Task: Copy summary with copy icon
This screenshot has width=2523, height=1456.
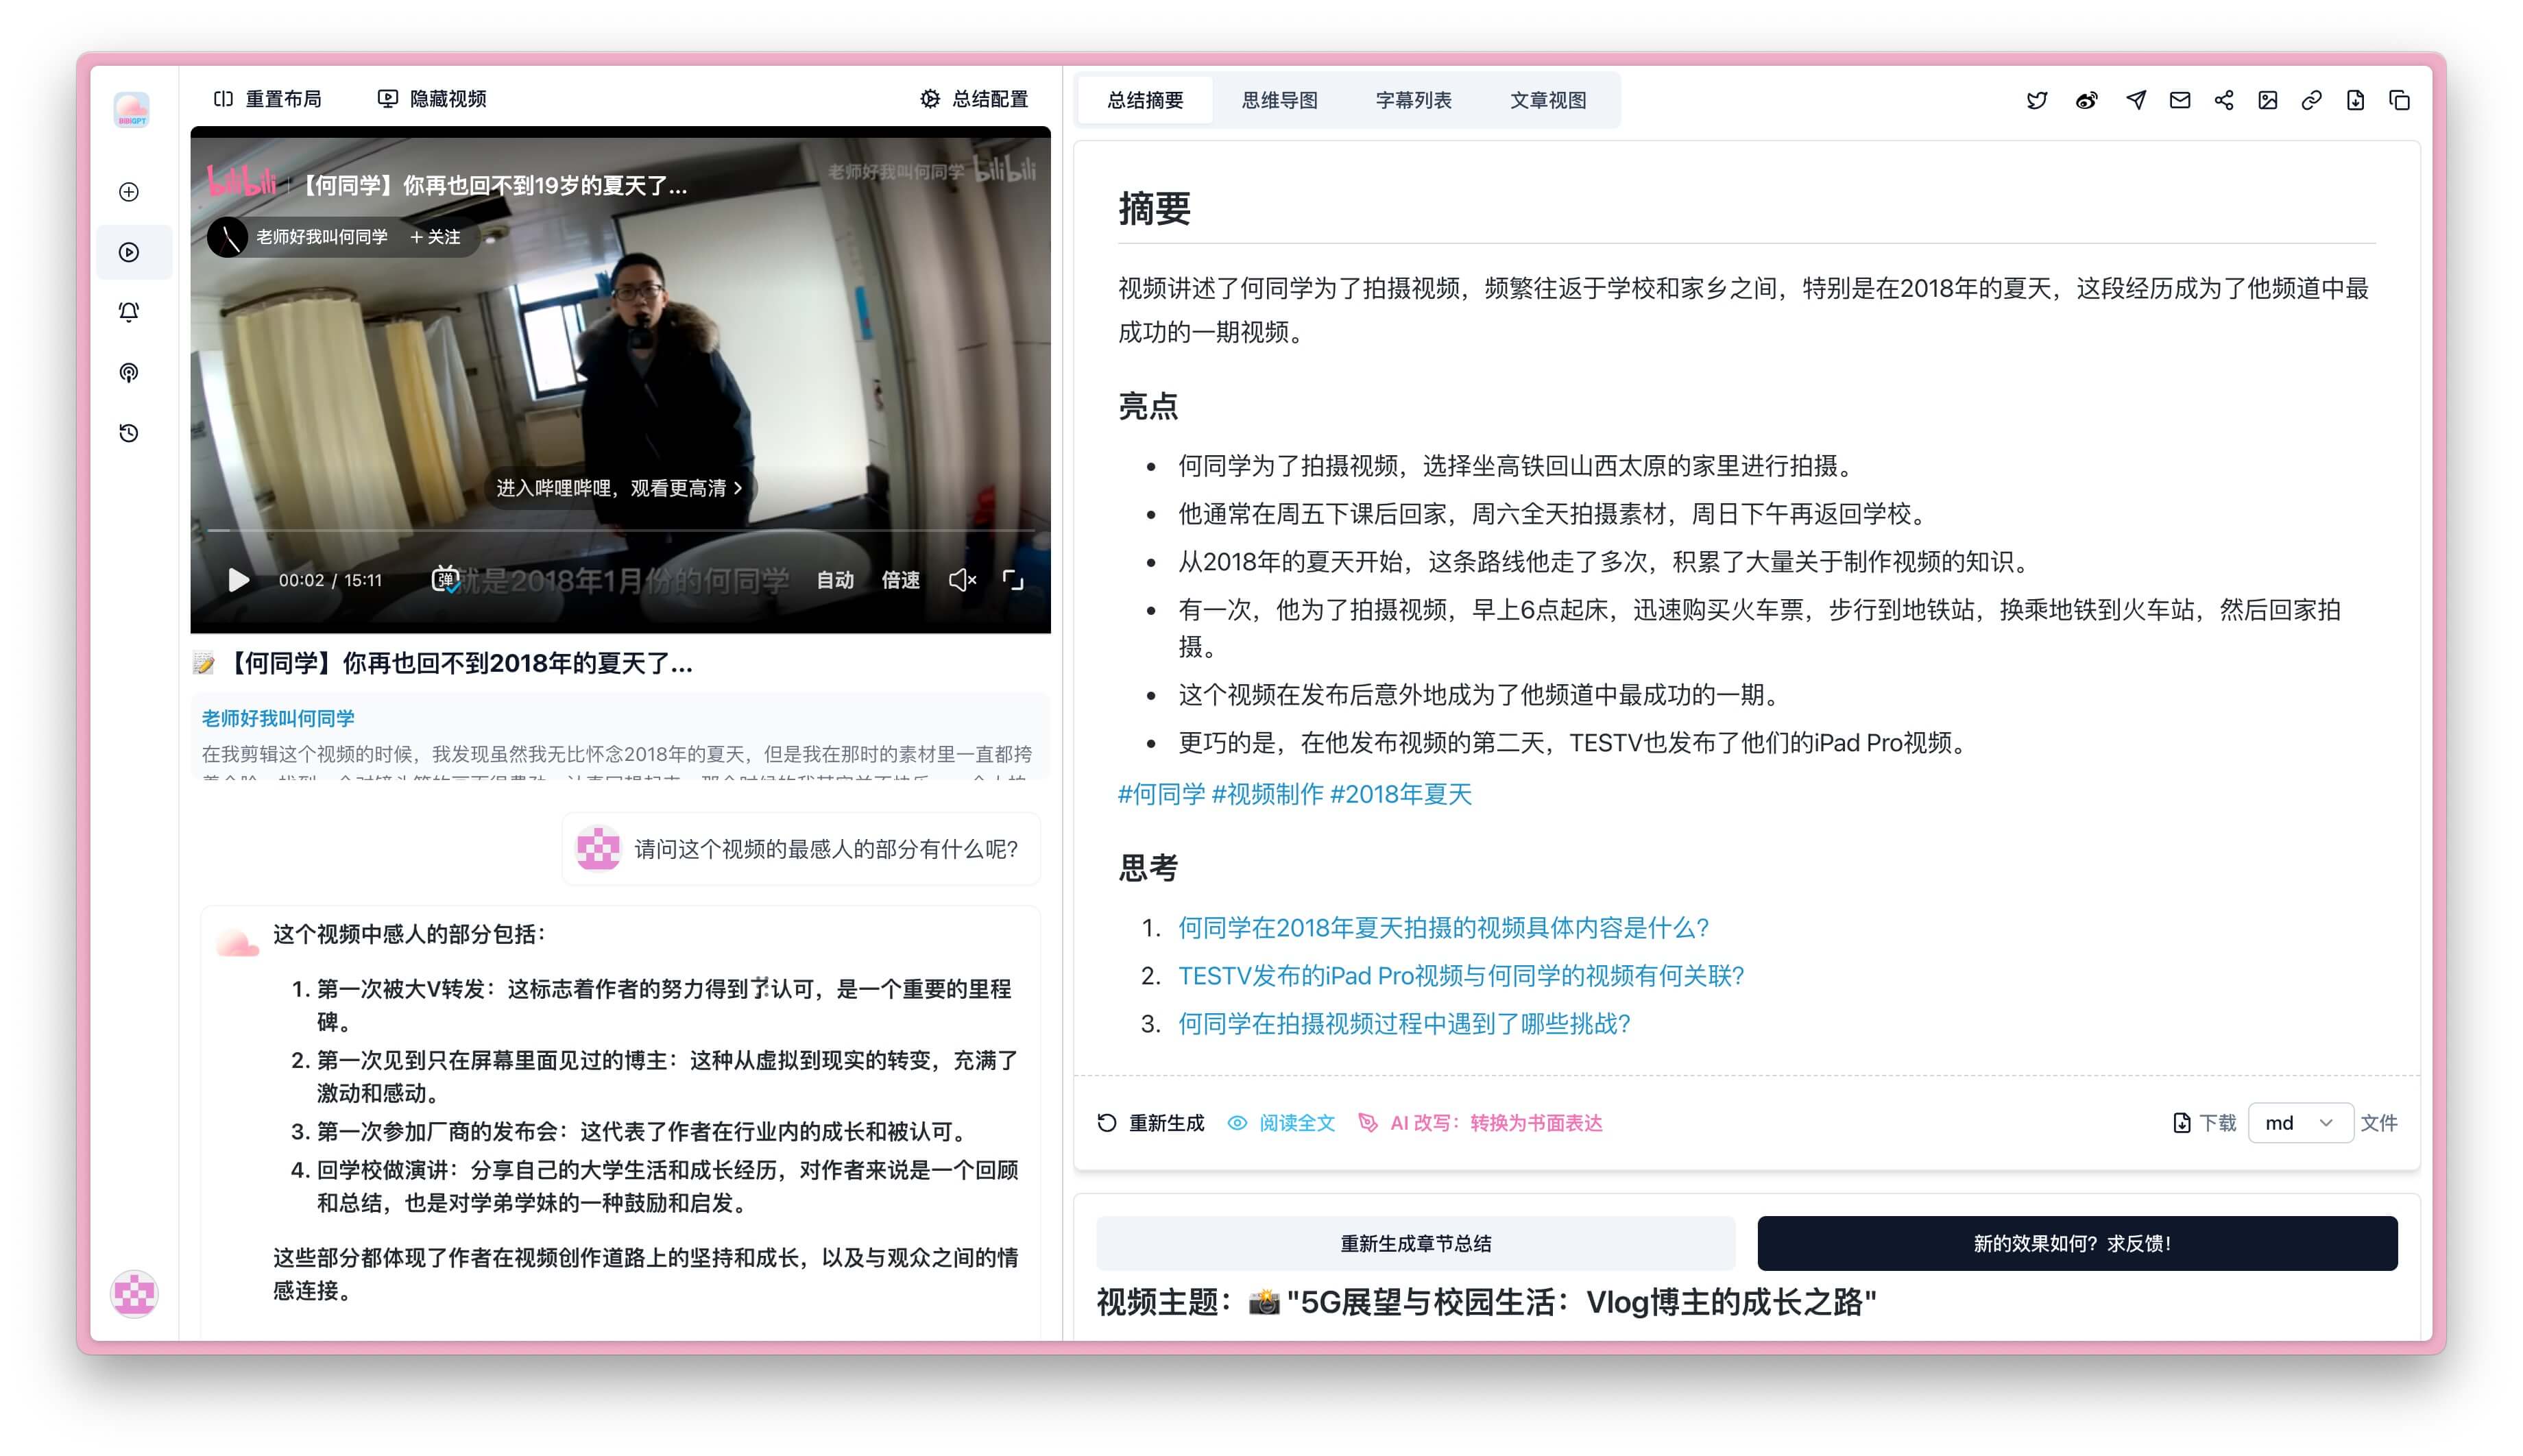Action: (x=2399, y=100)
